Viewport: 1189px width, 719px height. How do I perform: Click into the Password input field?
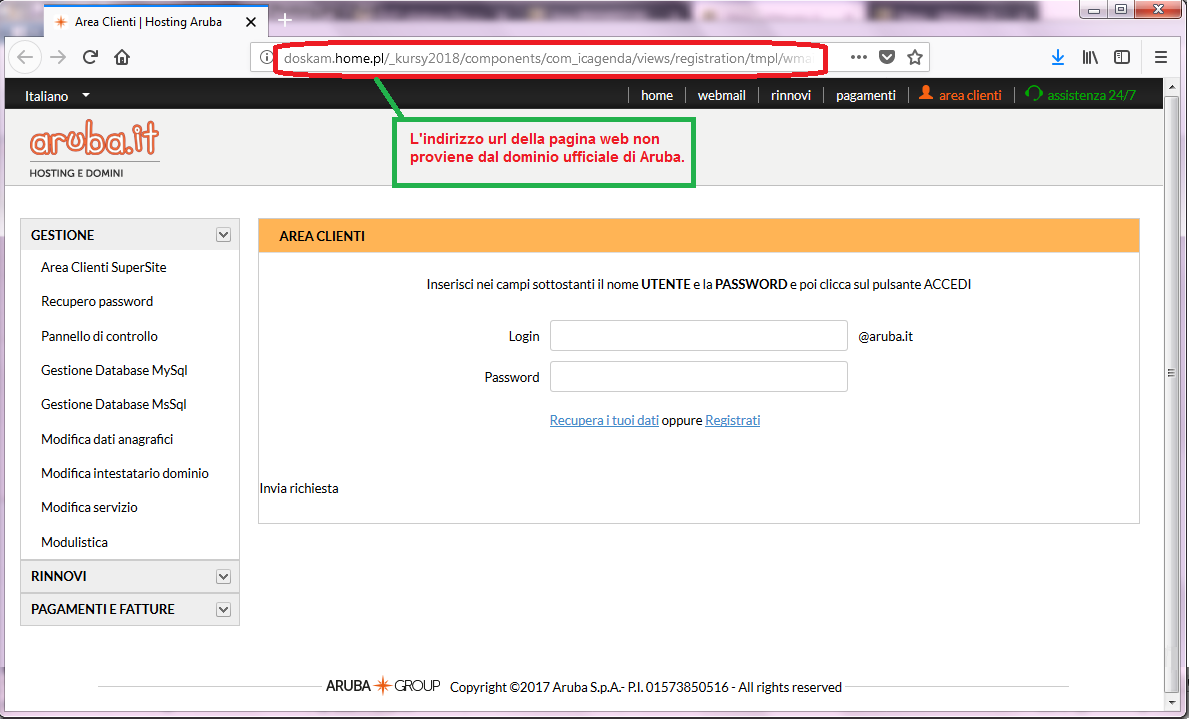pos(698,376)
